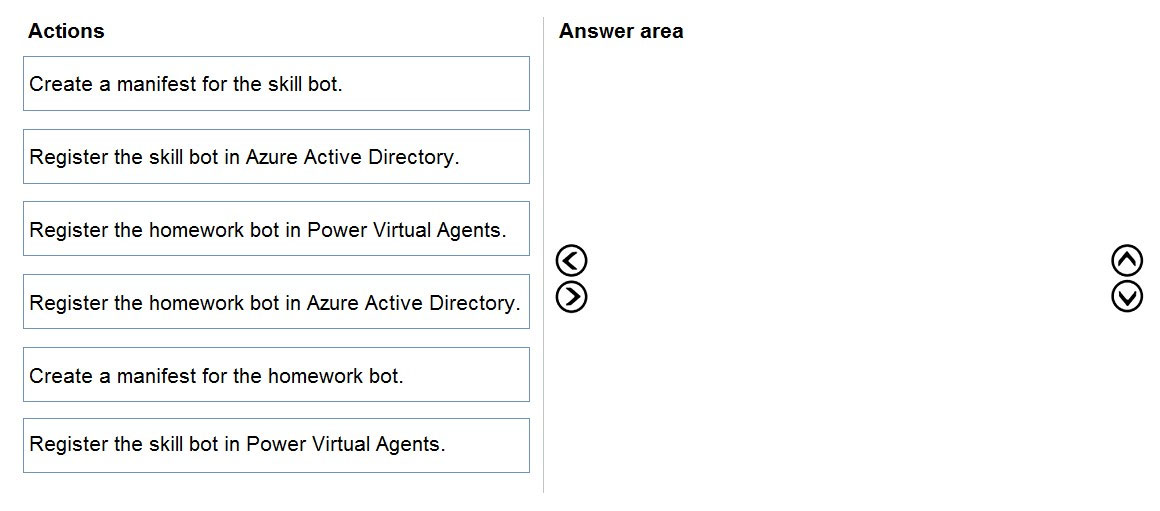Image resolution: width=1160 pixels, height=511 pixels.
Task: Select 'Create a manifest for the homework bot' action
Action: point(276,375)
